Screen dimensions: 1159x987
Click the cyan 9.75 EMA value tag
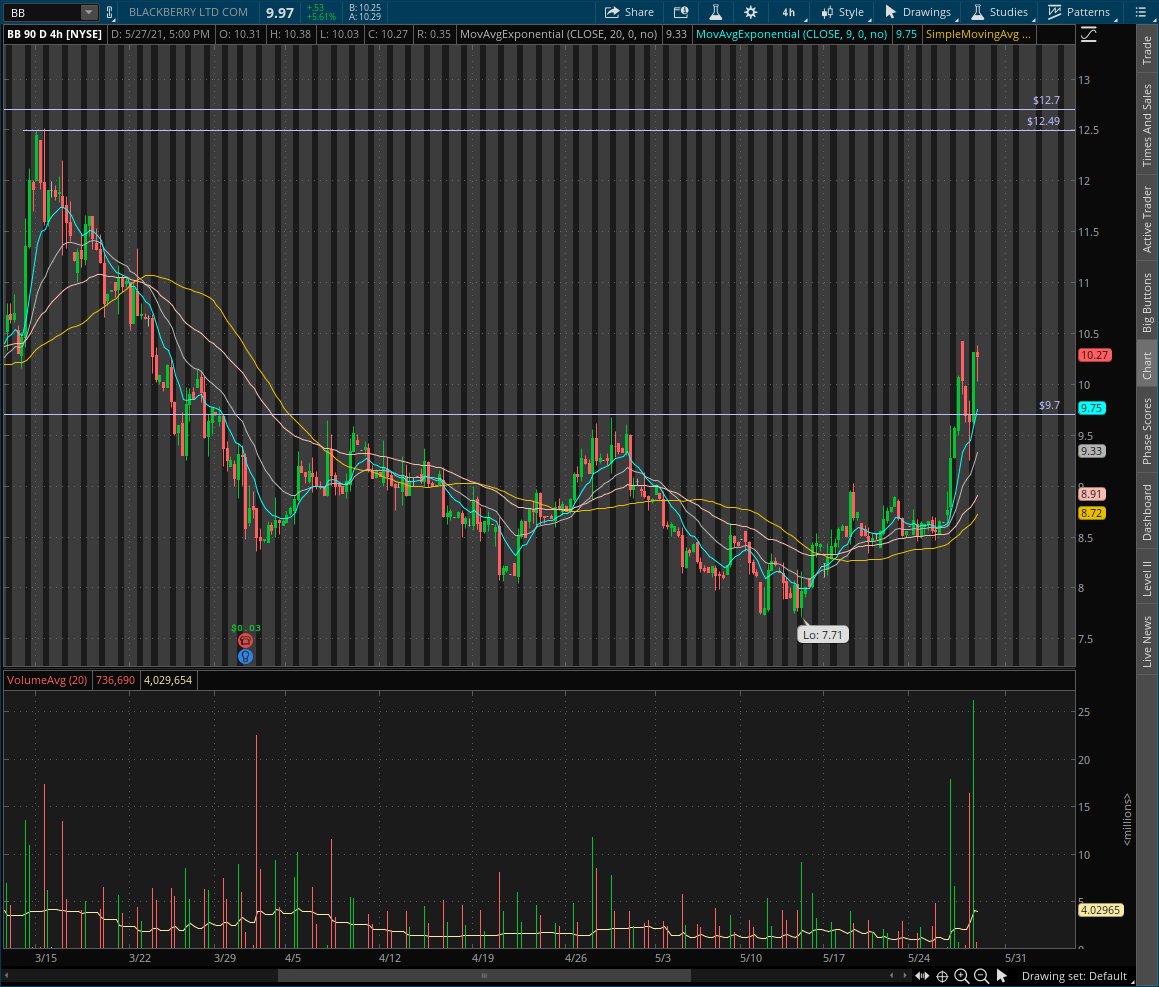[1092, 408]
